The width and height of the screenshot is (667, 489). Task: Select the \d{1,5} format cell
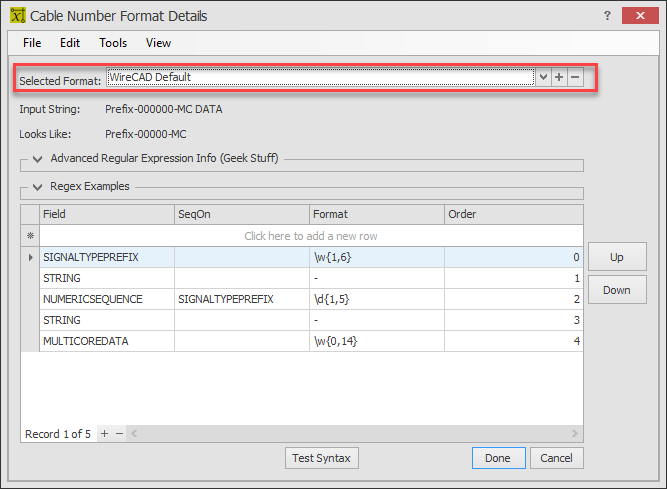click(x=377, y=299)
